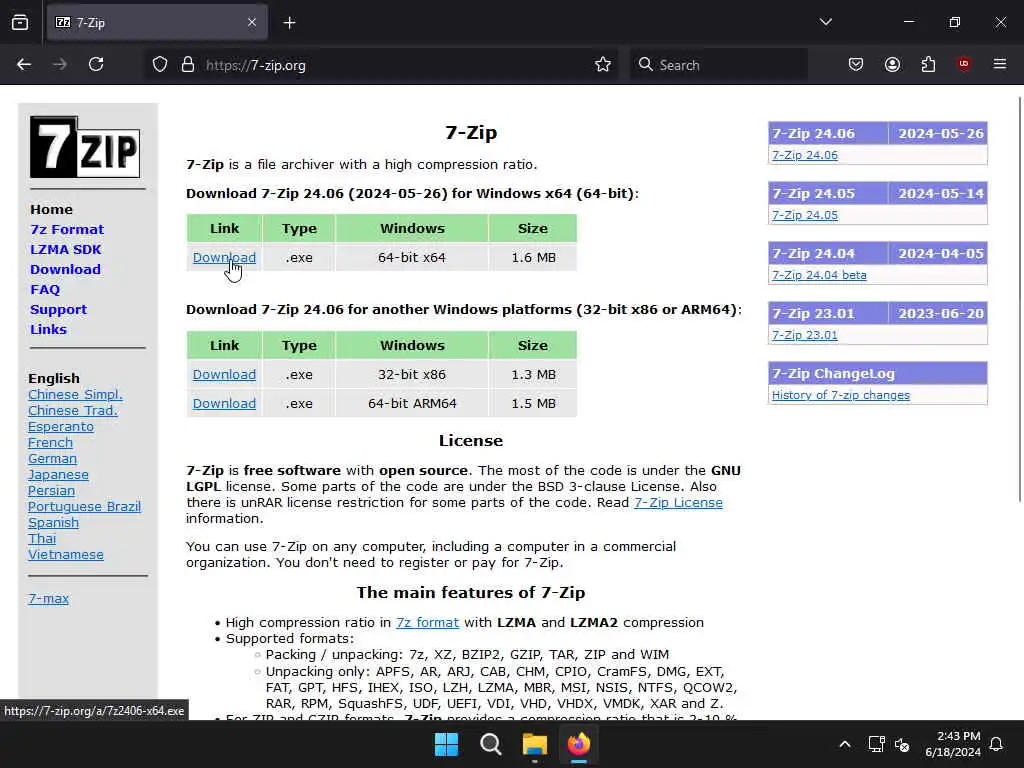Open the LZMA SDK sidebar link
Image resolution: width=1024 pixels, height=768 pixels.
pyautogui.click(x=66, y=249)
